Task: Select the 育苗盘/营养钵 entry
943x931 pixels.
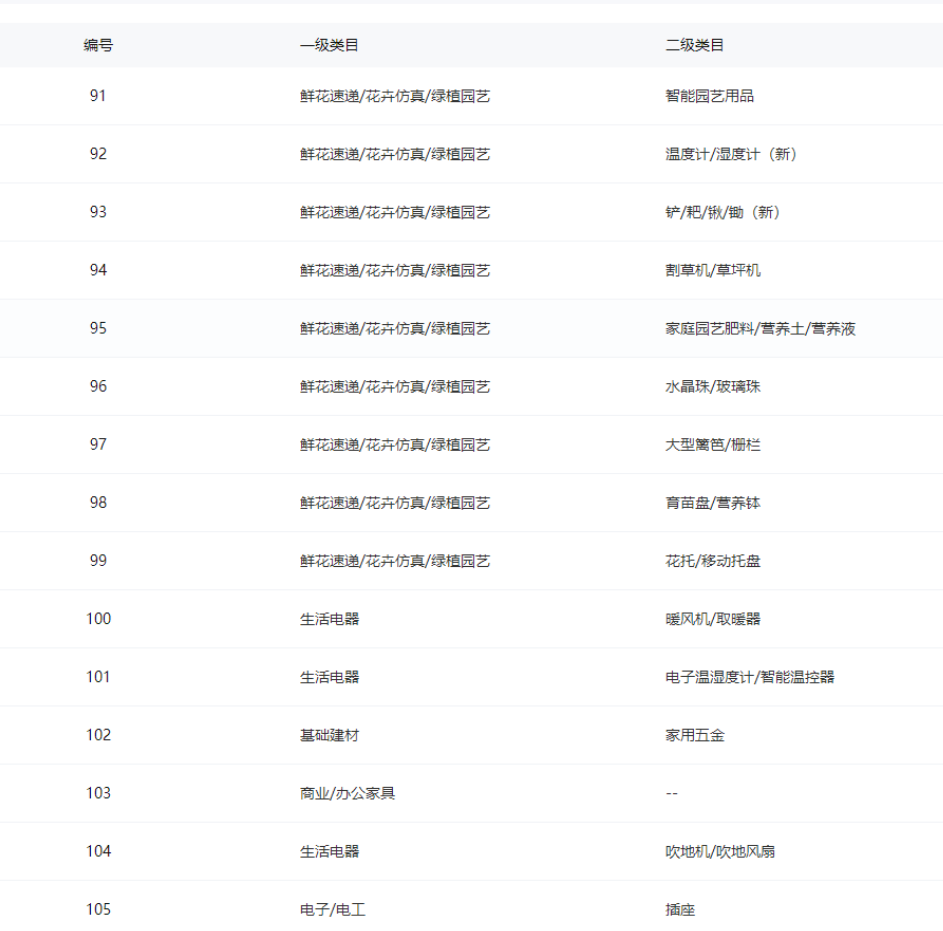Action: [713, 502]
